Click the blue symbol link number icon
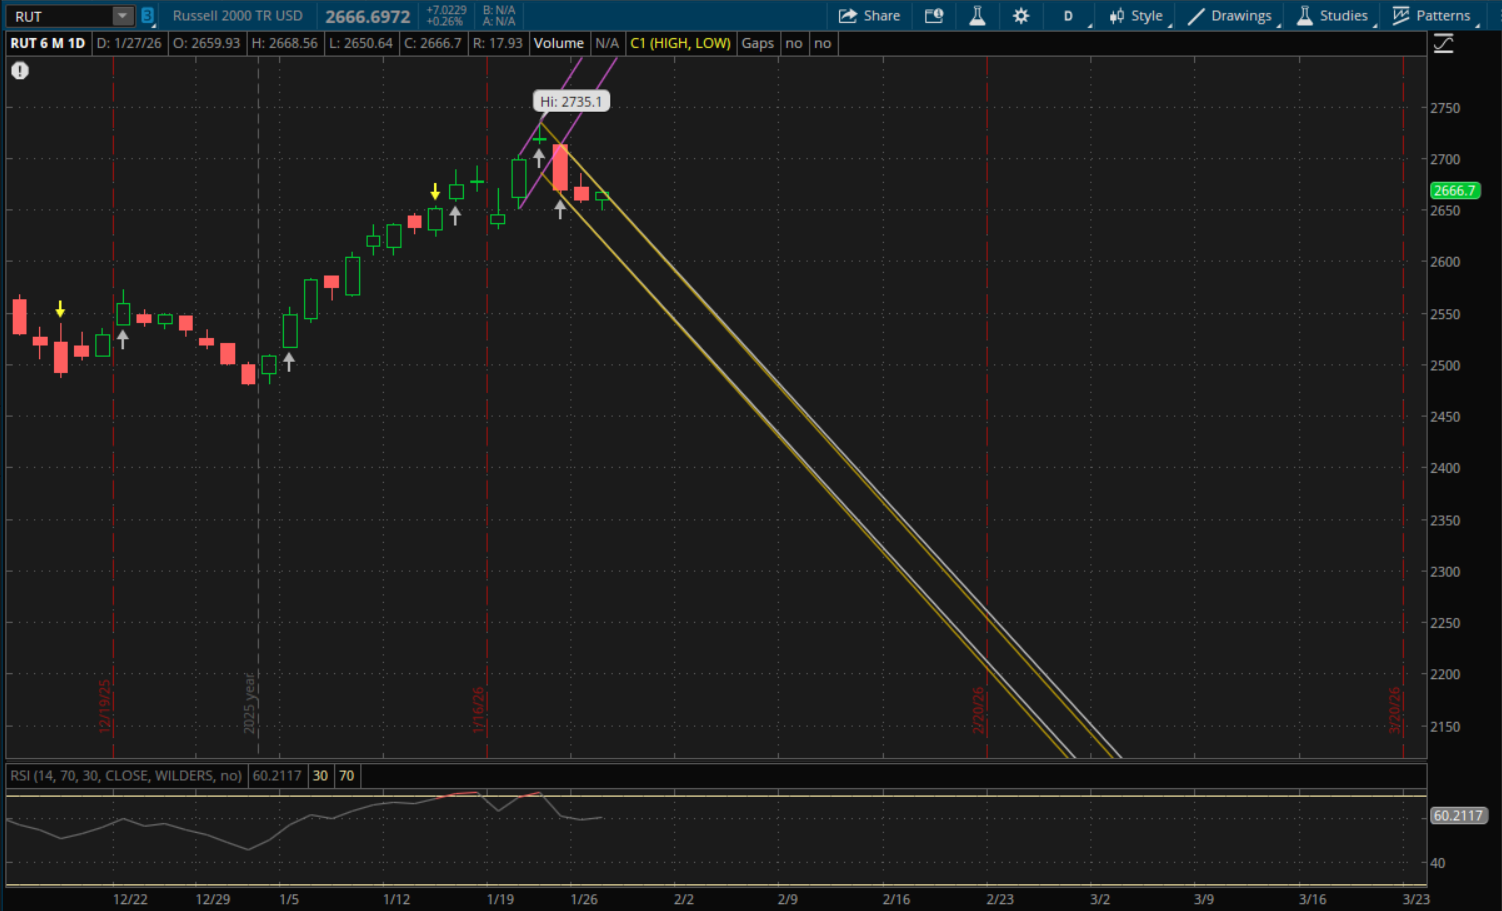This screenshot has width=1502, height=911. coord(147,16)
